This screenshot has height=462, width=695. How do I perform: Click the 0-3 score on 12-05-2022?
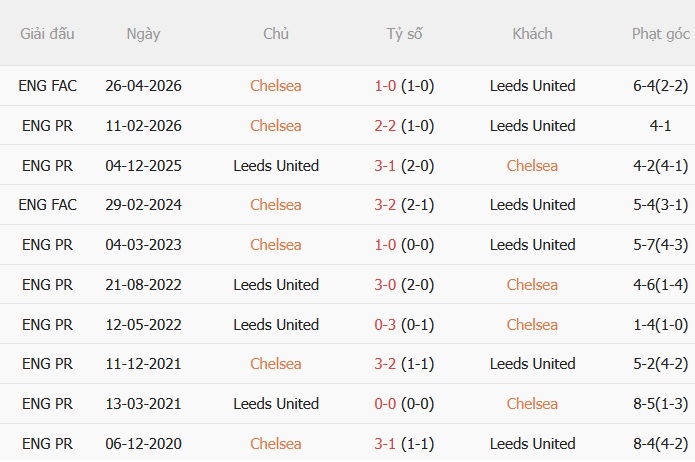[385, 325]
